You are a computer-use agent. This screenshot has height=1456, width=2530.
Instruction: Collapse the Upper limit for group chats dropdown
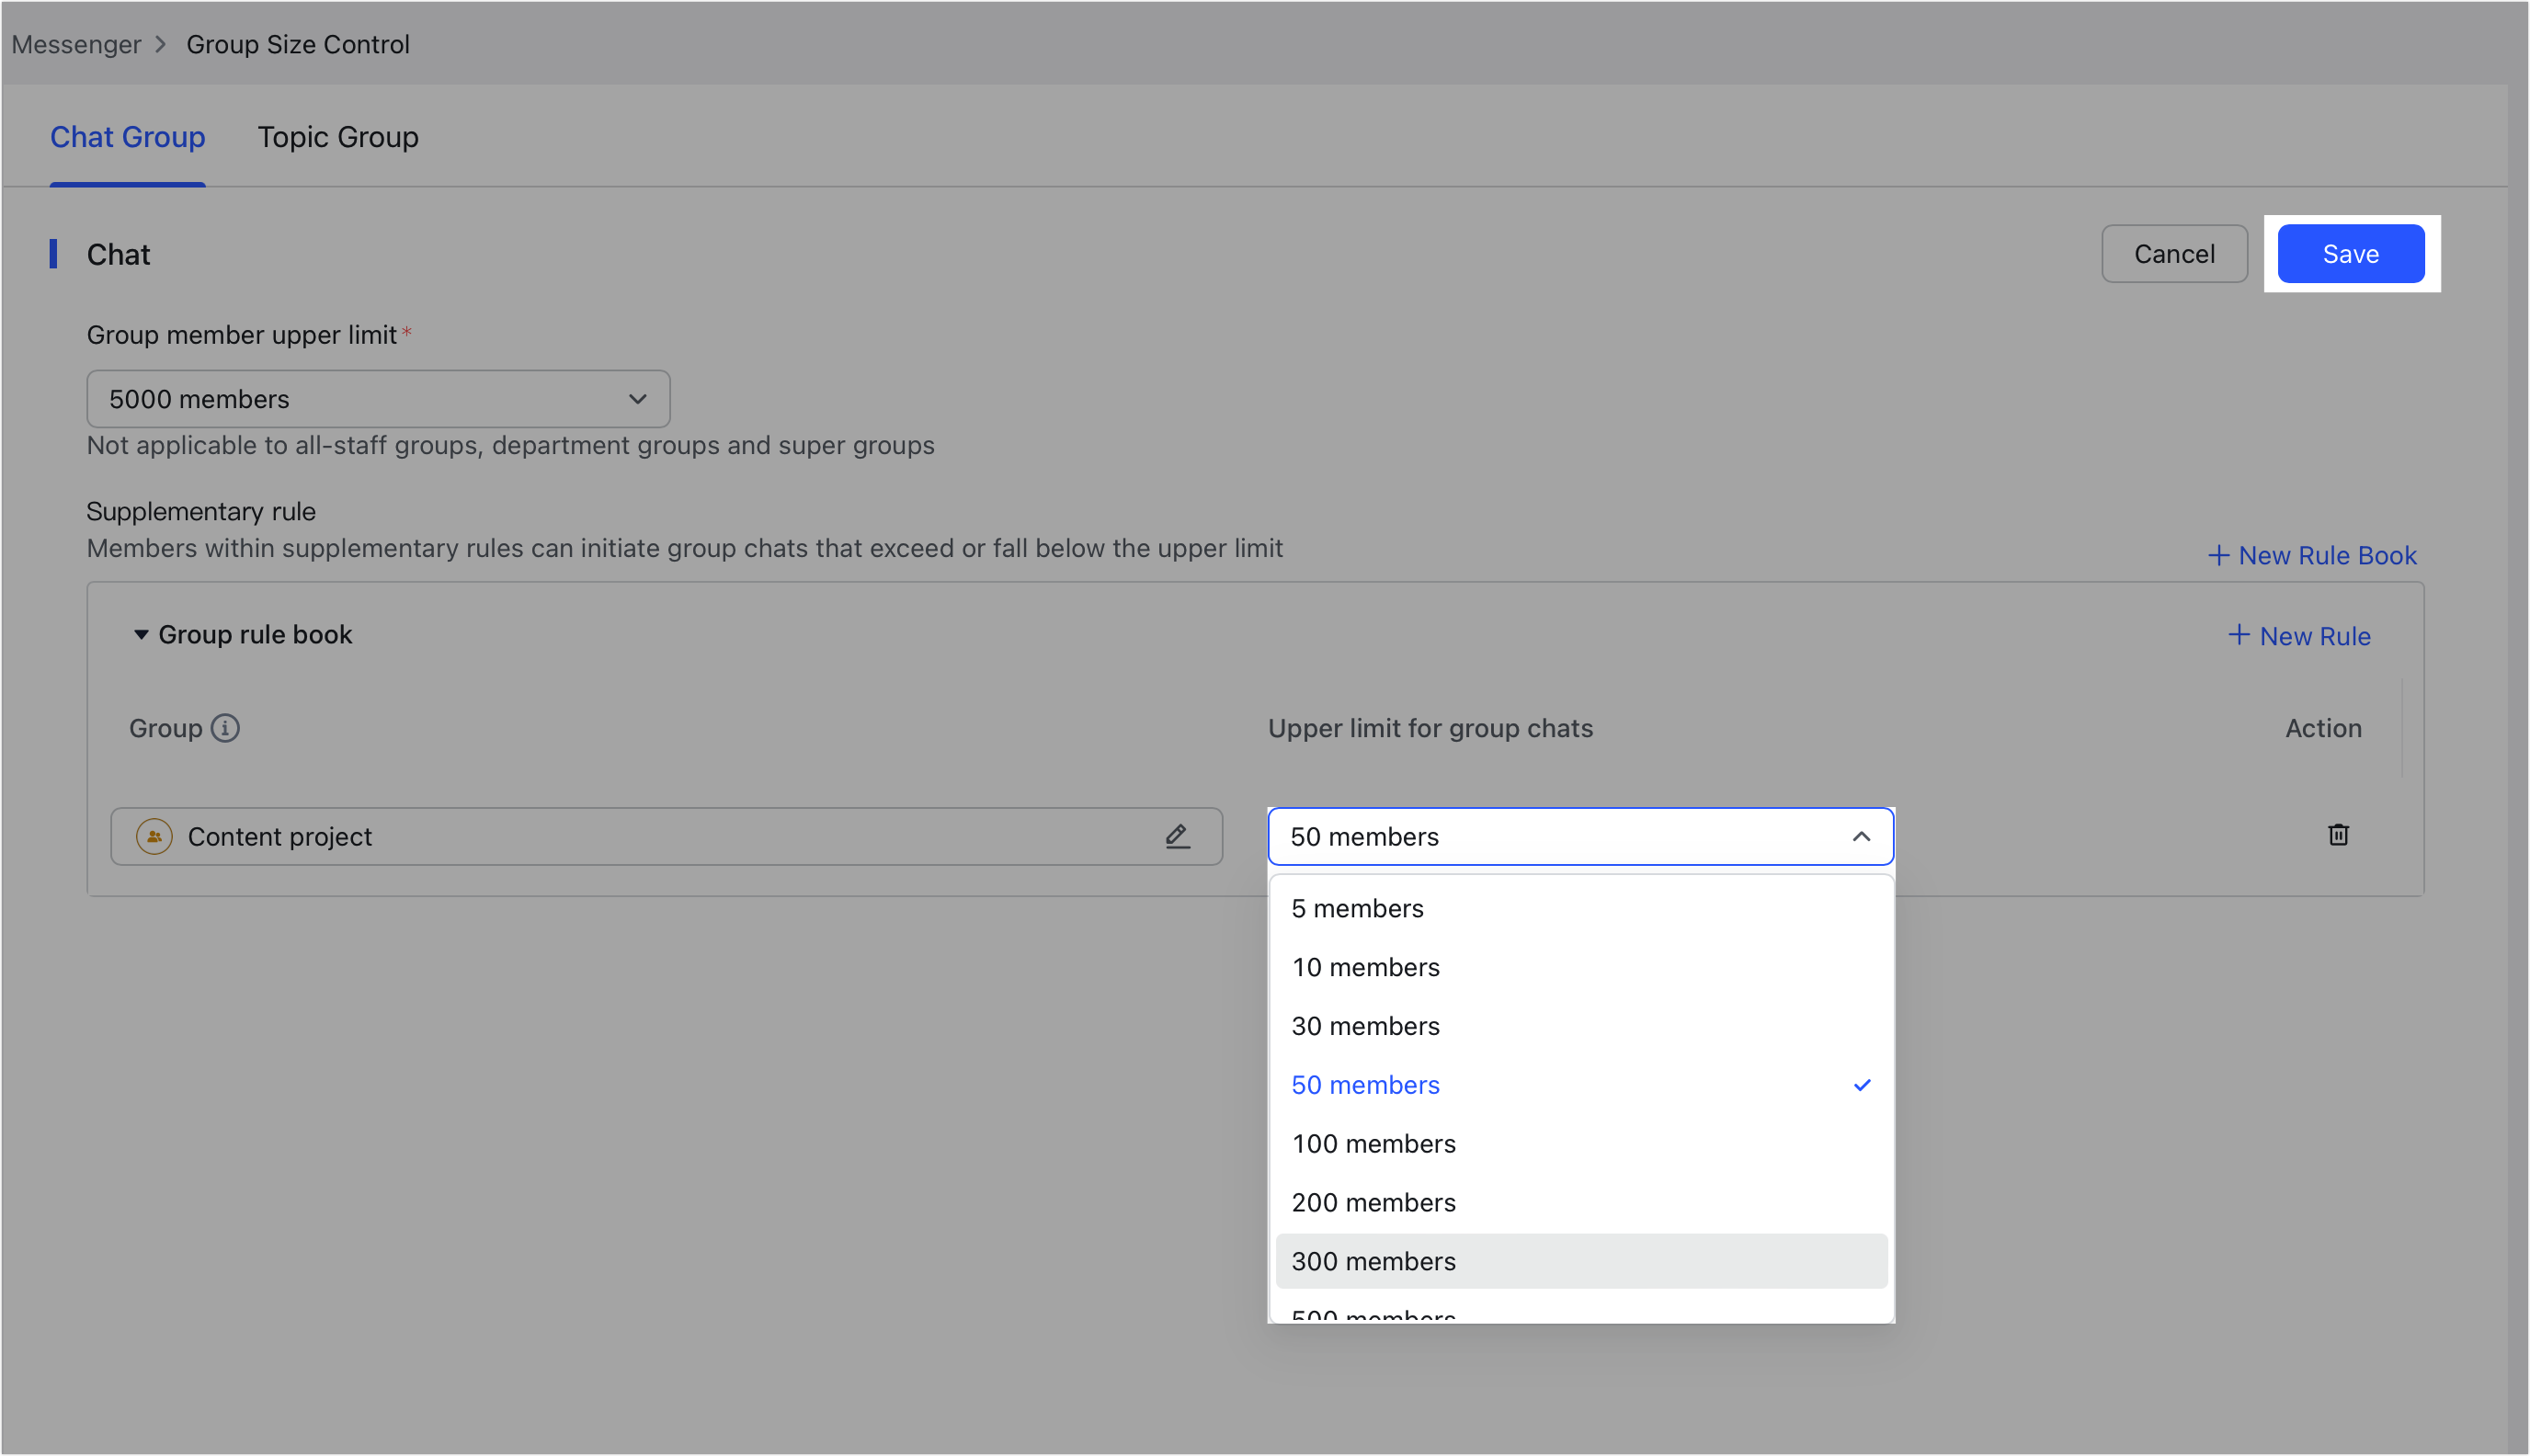(1861, 836)
